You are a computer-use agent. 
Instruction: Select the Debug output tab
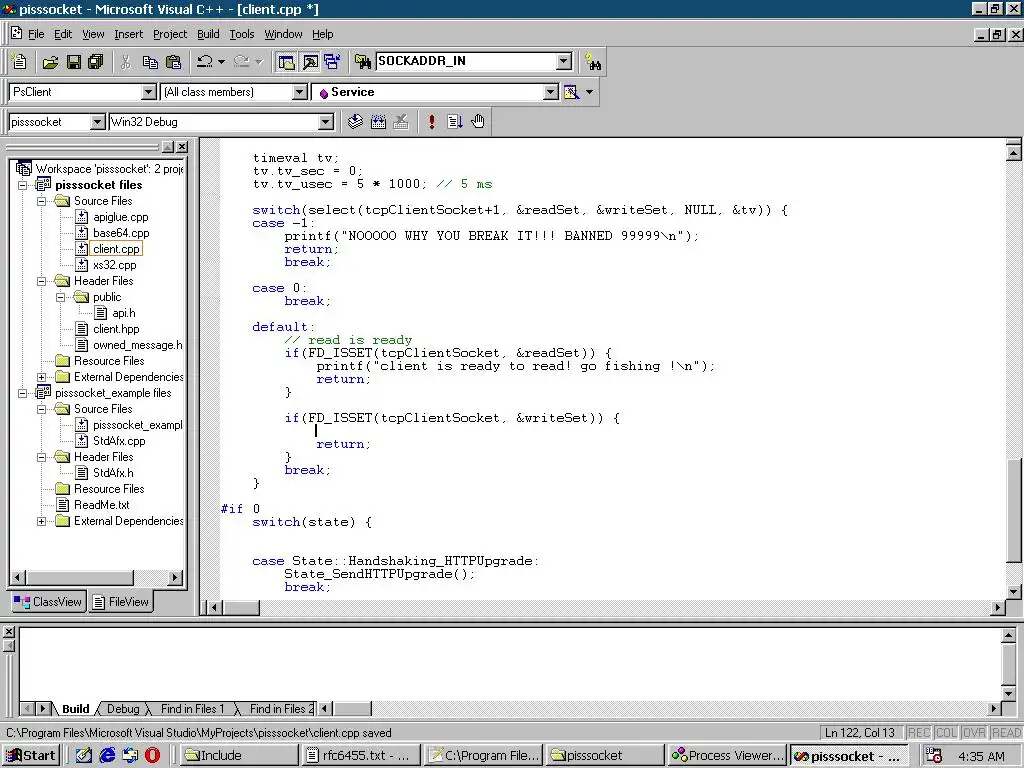pos(123,709)
